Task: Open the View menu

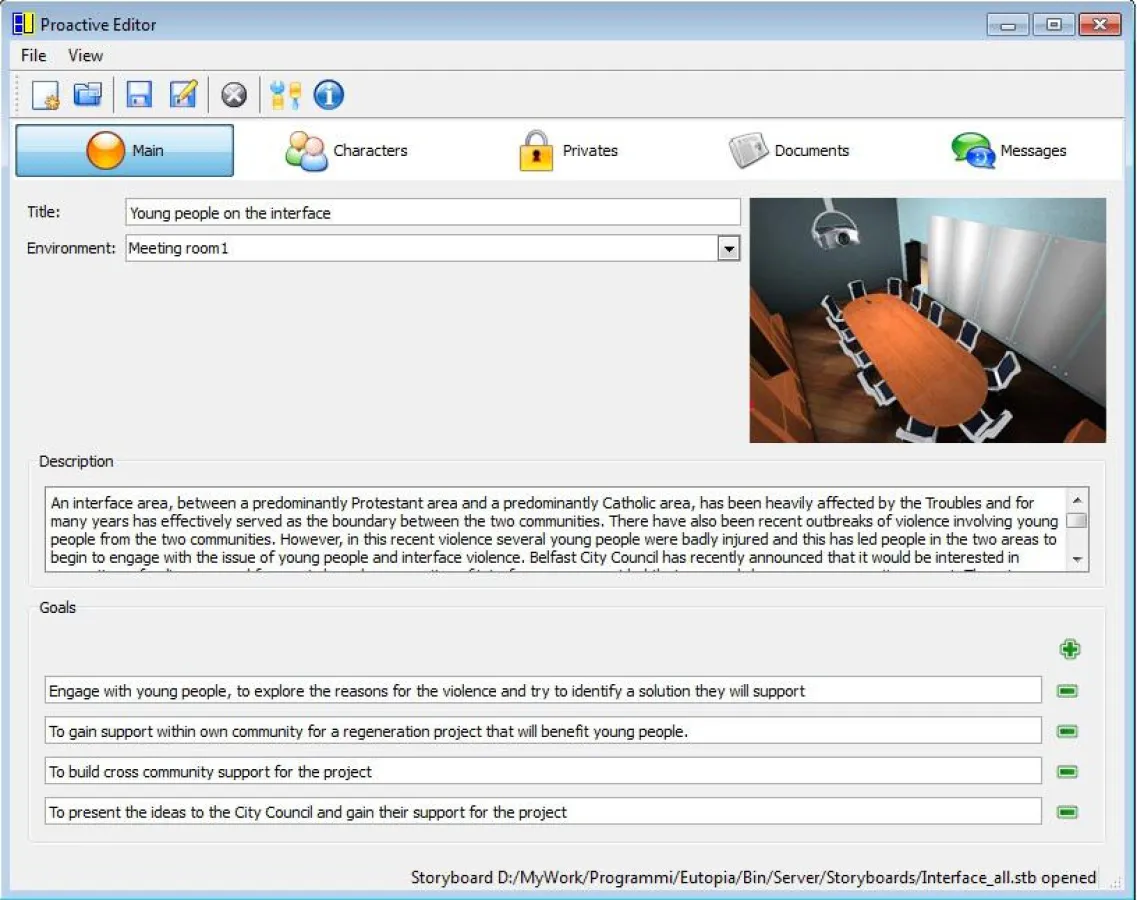Action: coord(84,56)
